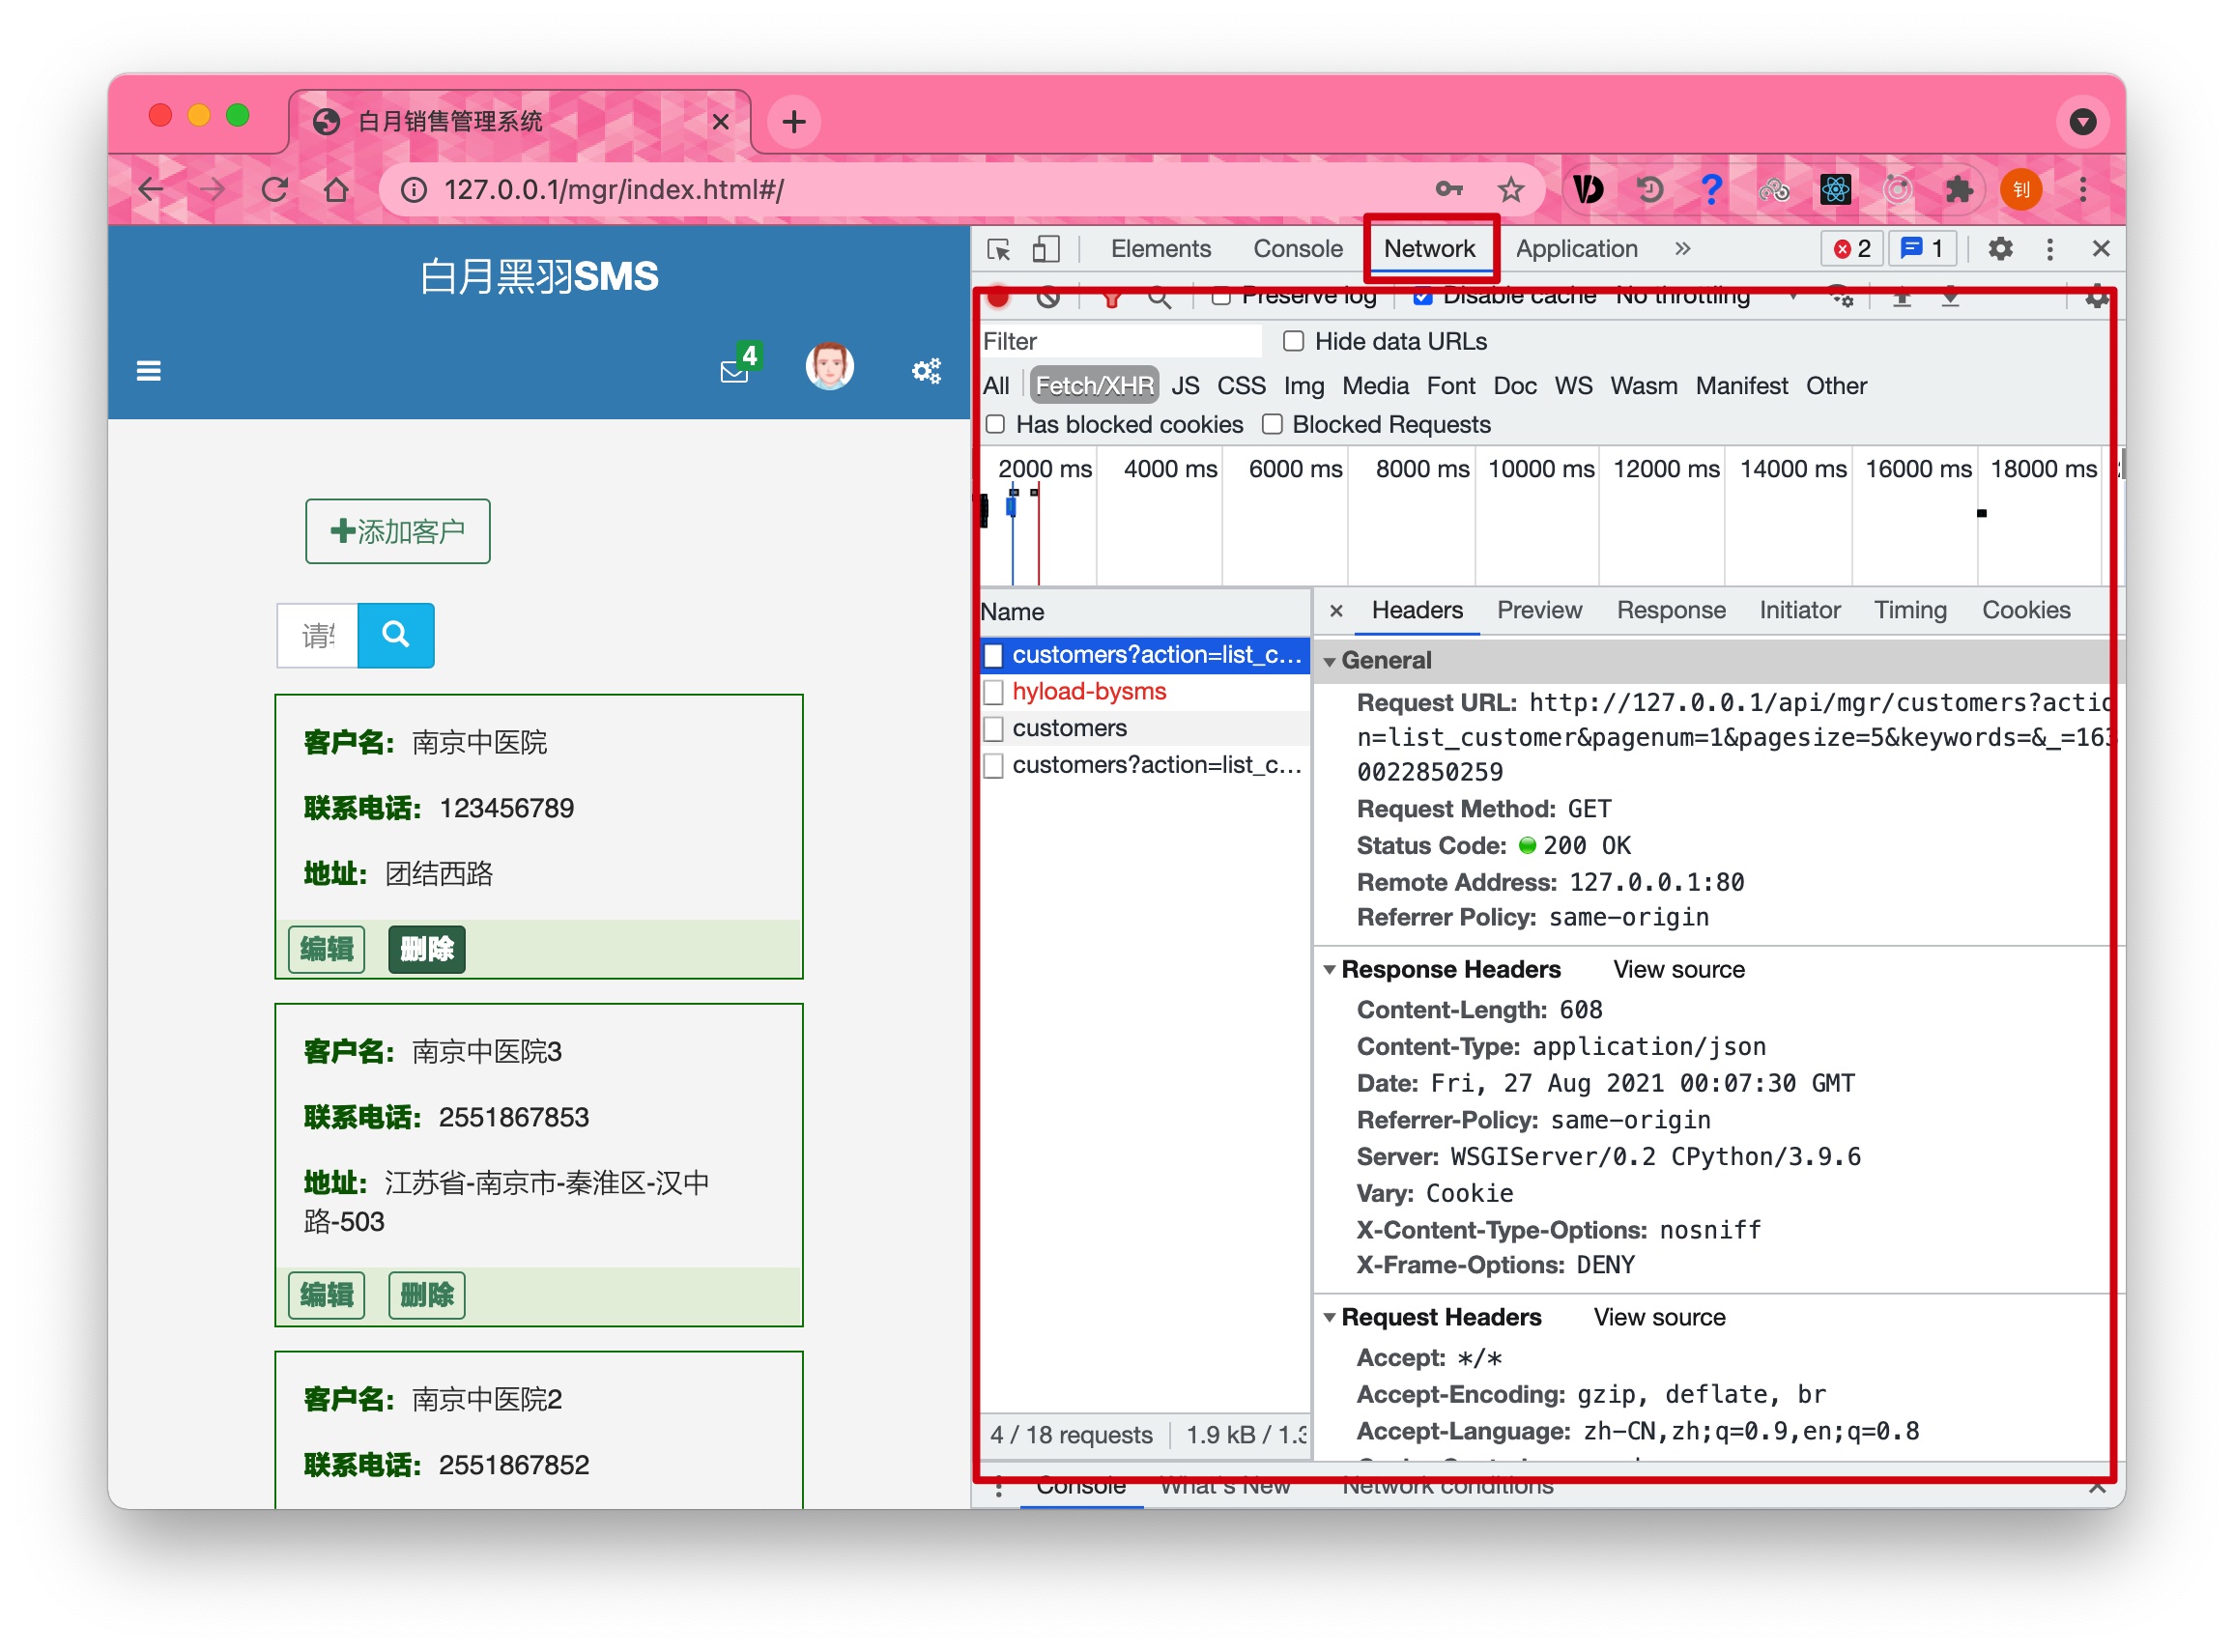The height and width of the screenshot is (1652, 2234).
Task: Click the mail notification icon with badge
Action: (735, 371)
